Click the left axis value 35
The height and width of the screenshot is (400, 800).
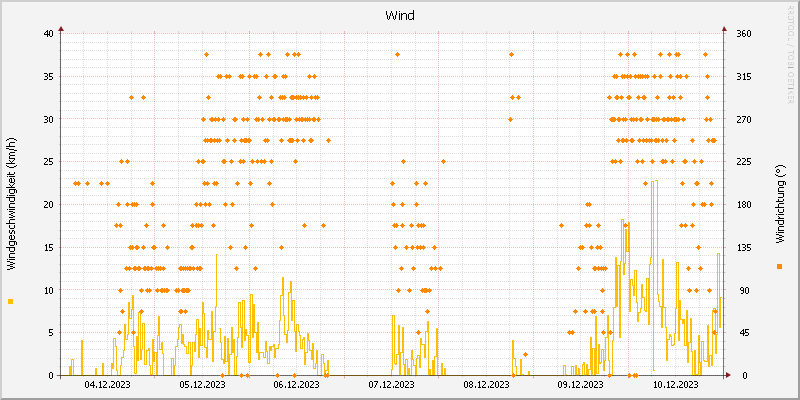point(48,77)
